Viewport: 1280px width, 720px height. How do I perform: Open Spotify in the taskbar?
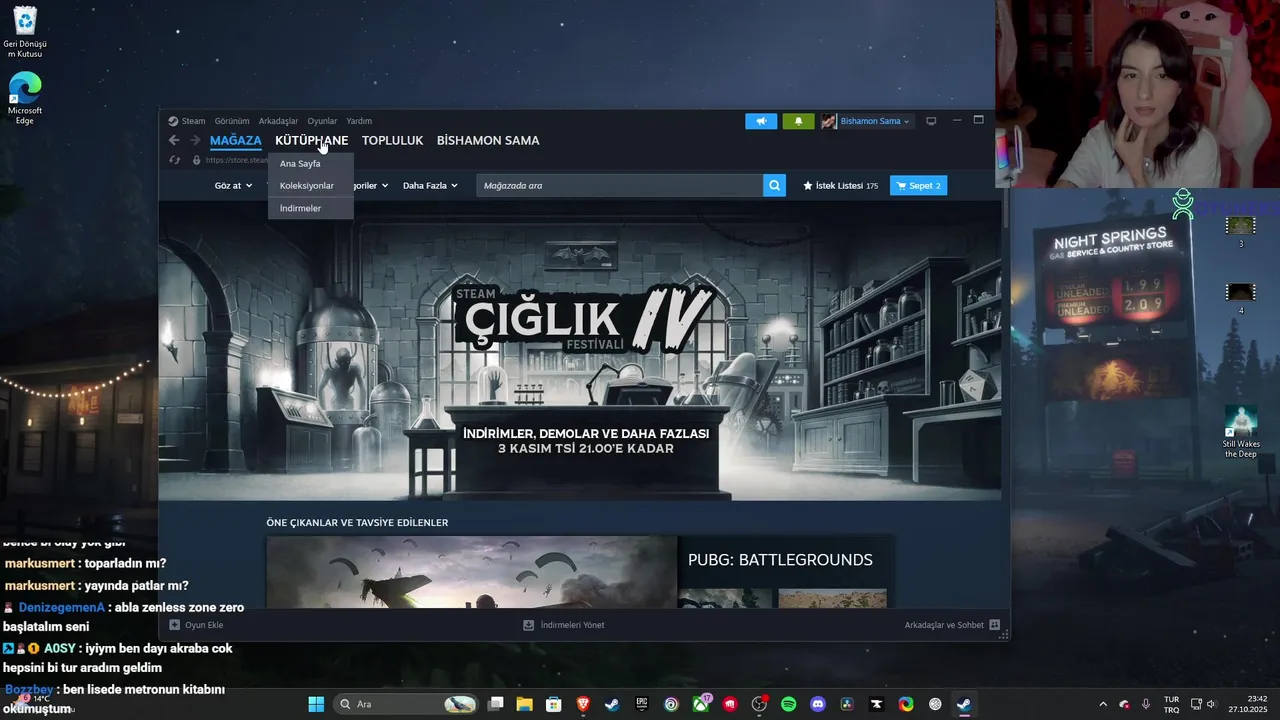(788, 704)
